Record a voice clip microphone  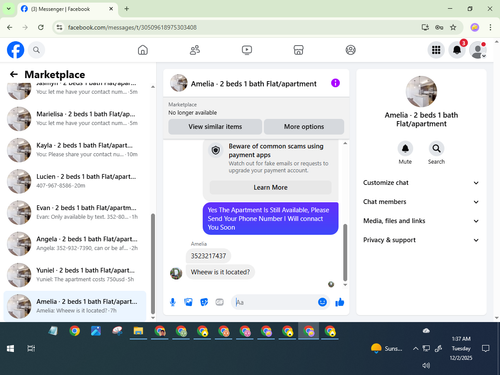(x=173, y=302)
